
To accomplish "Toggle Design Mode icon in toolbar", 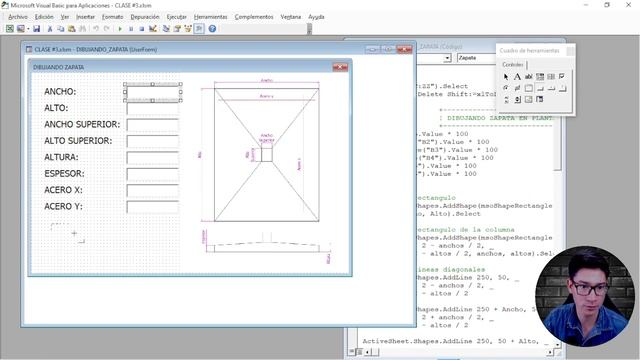I will [153, 29].
